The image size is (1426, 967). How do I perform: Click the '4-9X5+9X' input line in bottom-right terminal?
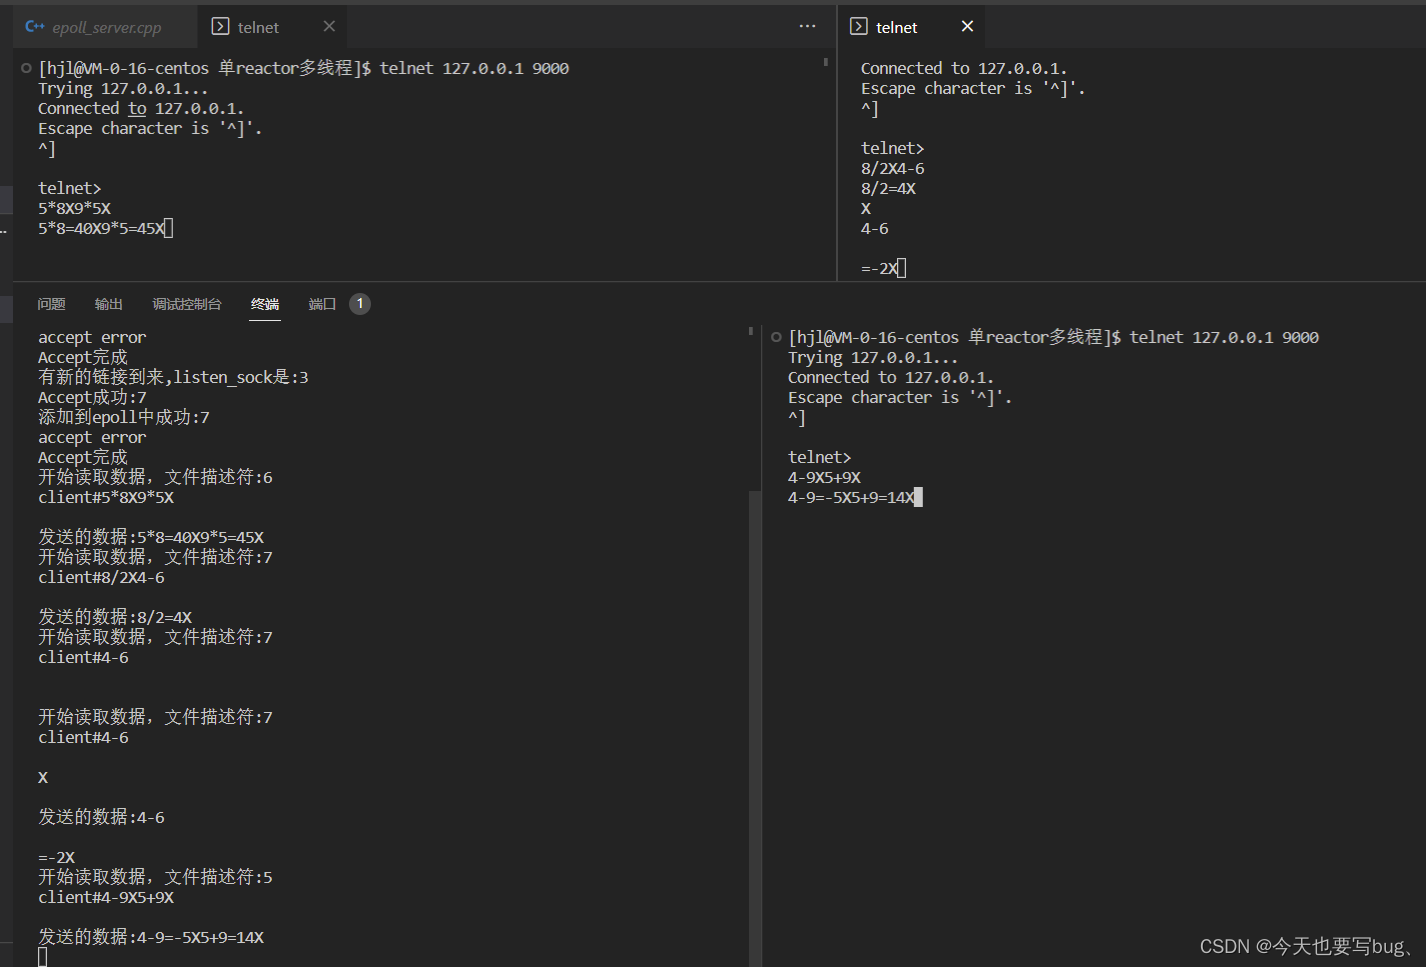(x=824, y=477)
